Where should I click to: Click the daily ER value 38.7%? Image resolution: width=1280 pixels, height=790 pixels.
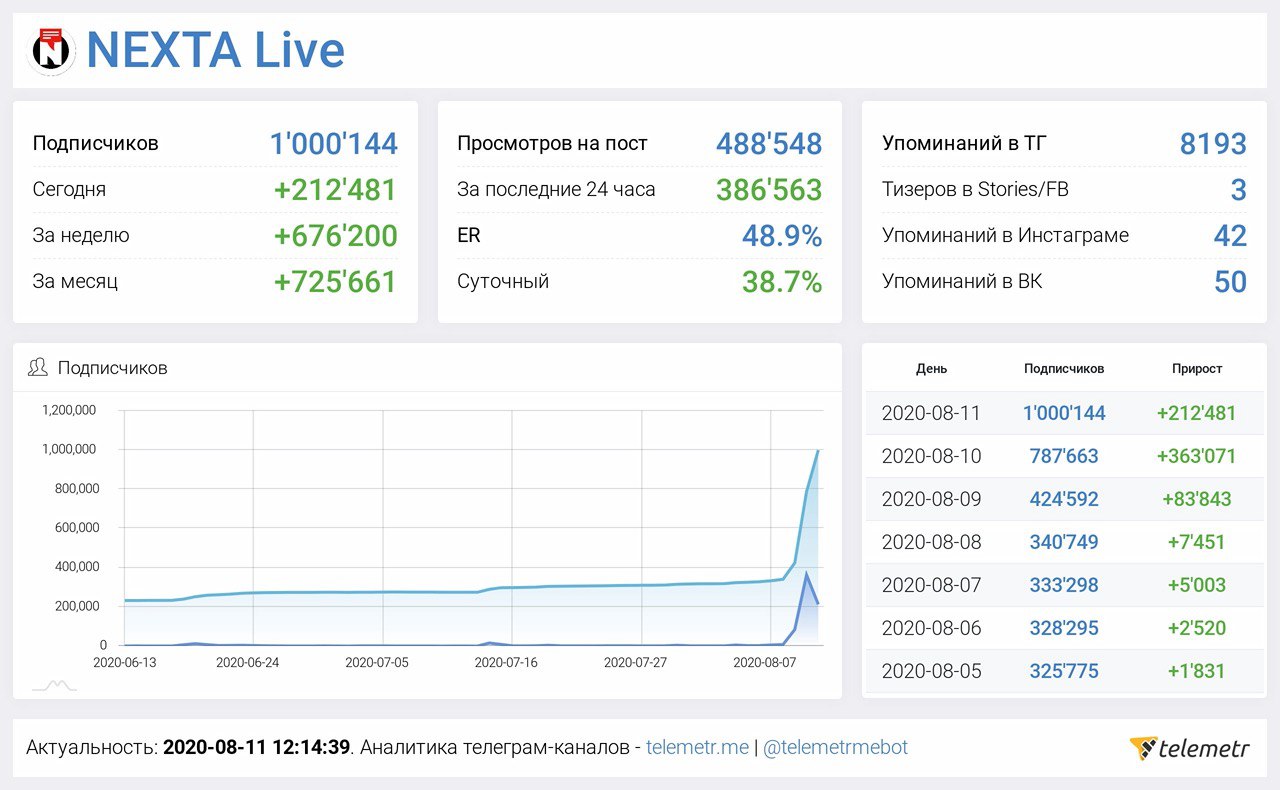(782, 281)
